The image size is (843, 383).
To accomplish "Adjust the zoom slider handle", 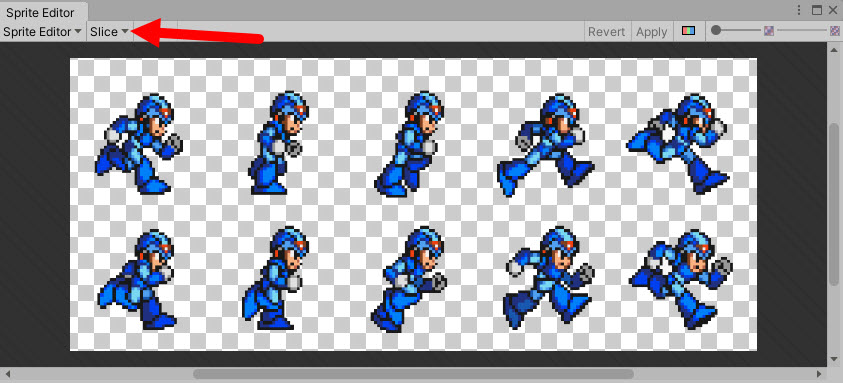I will click(x=716, y=31).
